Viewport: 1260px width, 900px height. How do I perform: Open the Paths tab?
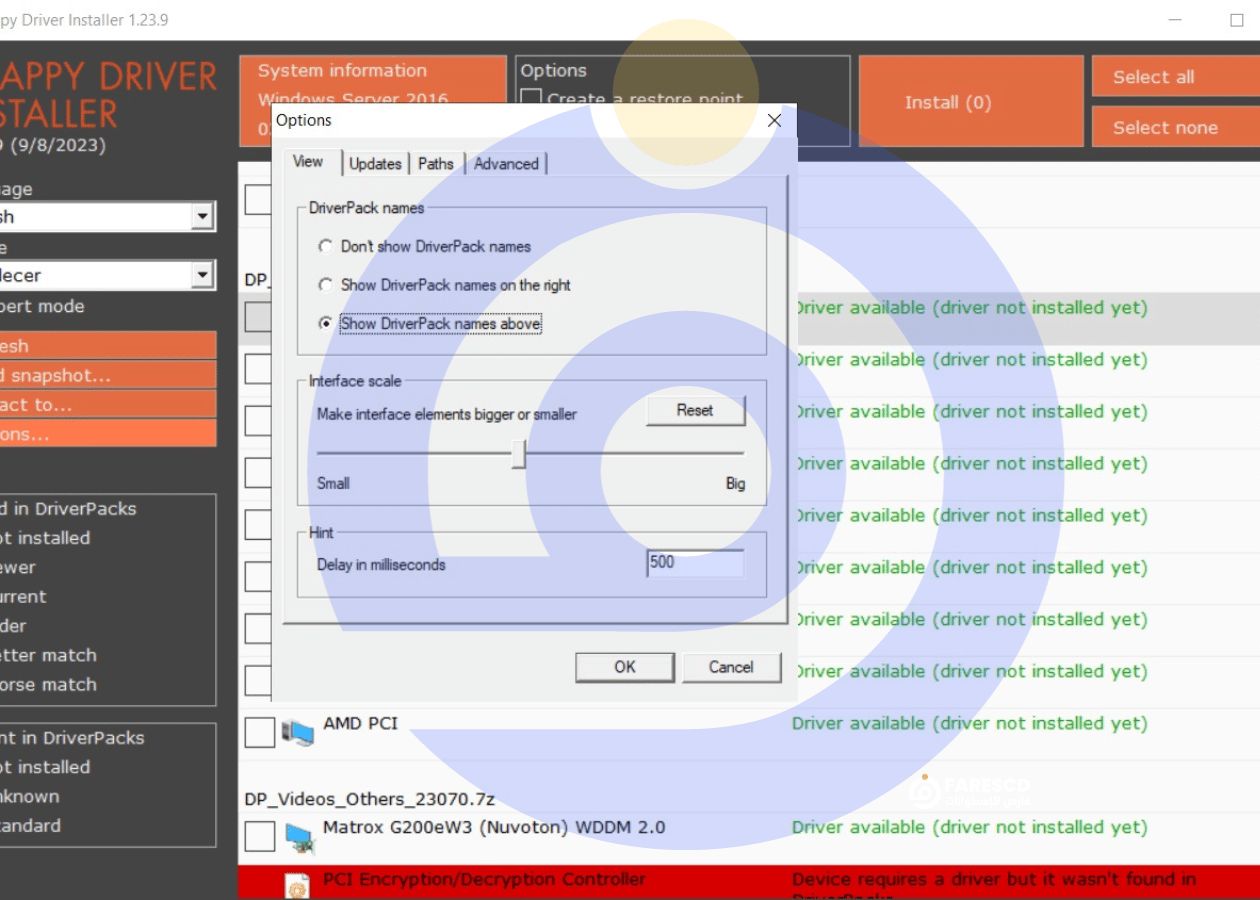point(436,164)
